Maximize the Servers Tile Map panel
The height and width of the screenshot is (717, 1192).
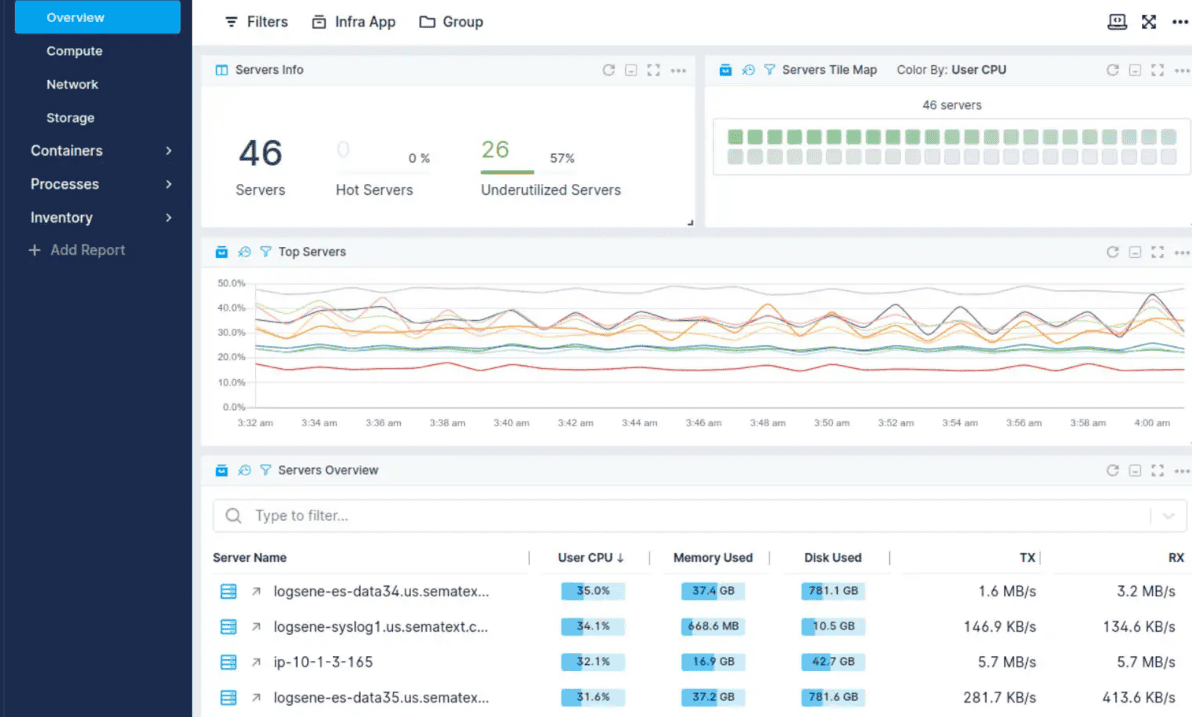(1157, 70)
